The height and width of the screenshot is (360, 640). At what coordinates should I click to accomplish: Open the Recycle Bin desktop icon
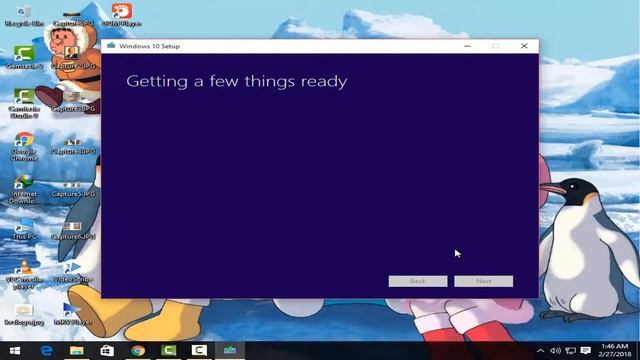[x=24, y=16]
